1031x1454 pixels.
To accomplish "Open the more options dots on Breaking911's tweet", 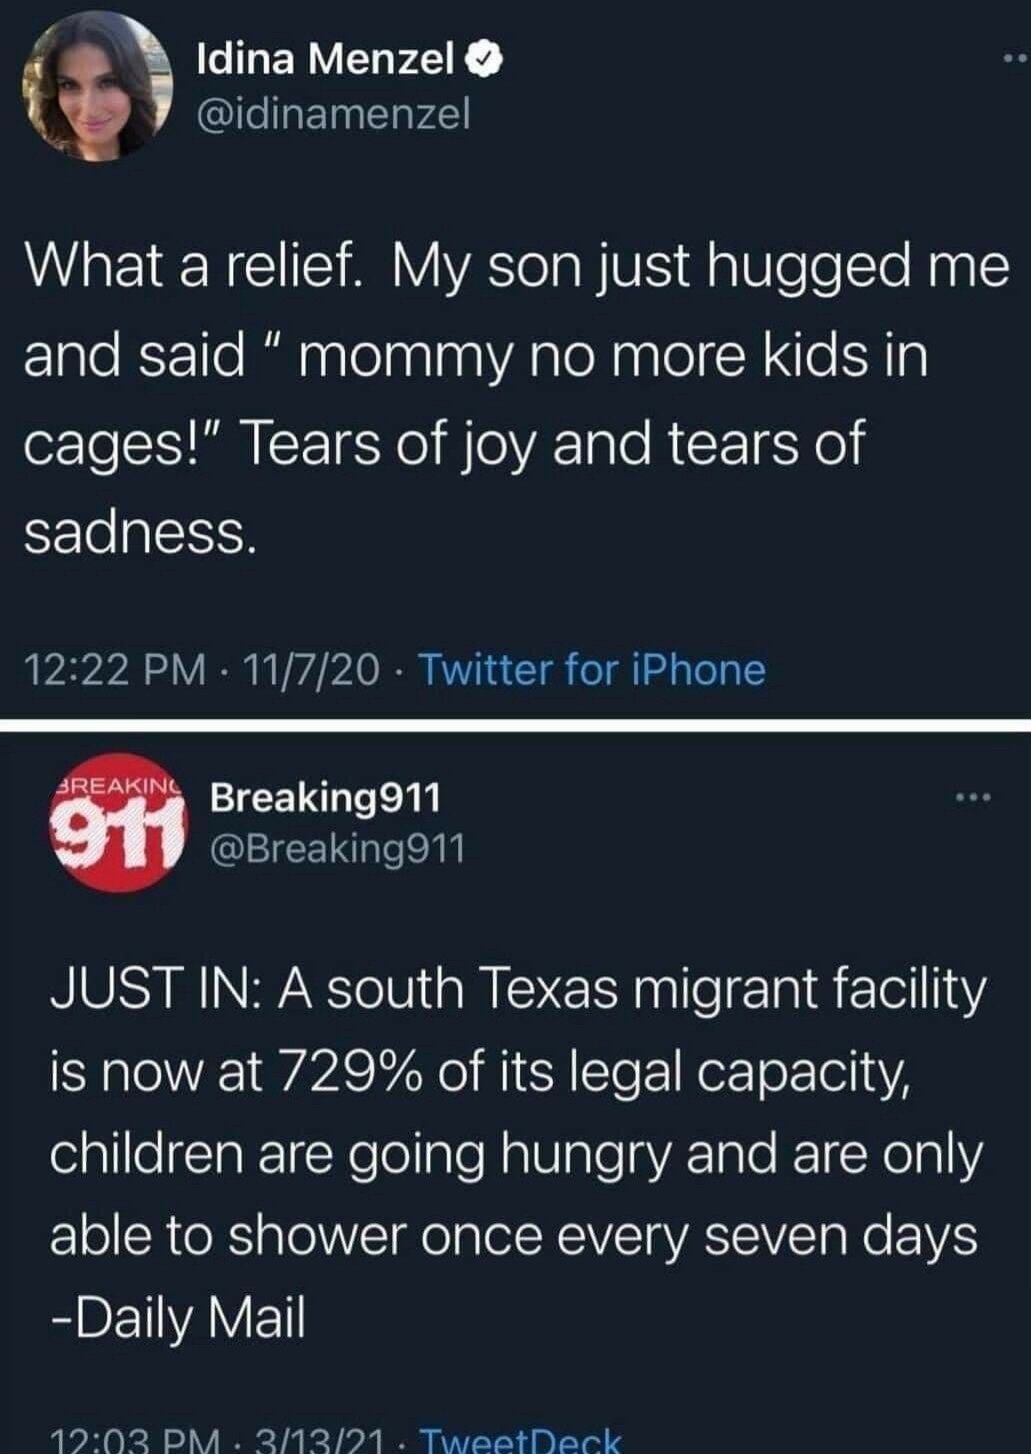I will [x=972, y=797].
